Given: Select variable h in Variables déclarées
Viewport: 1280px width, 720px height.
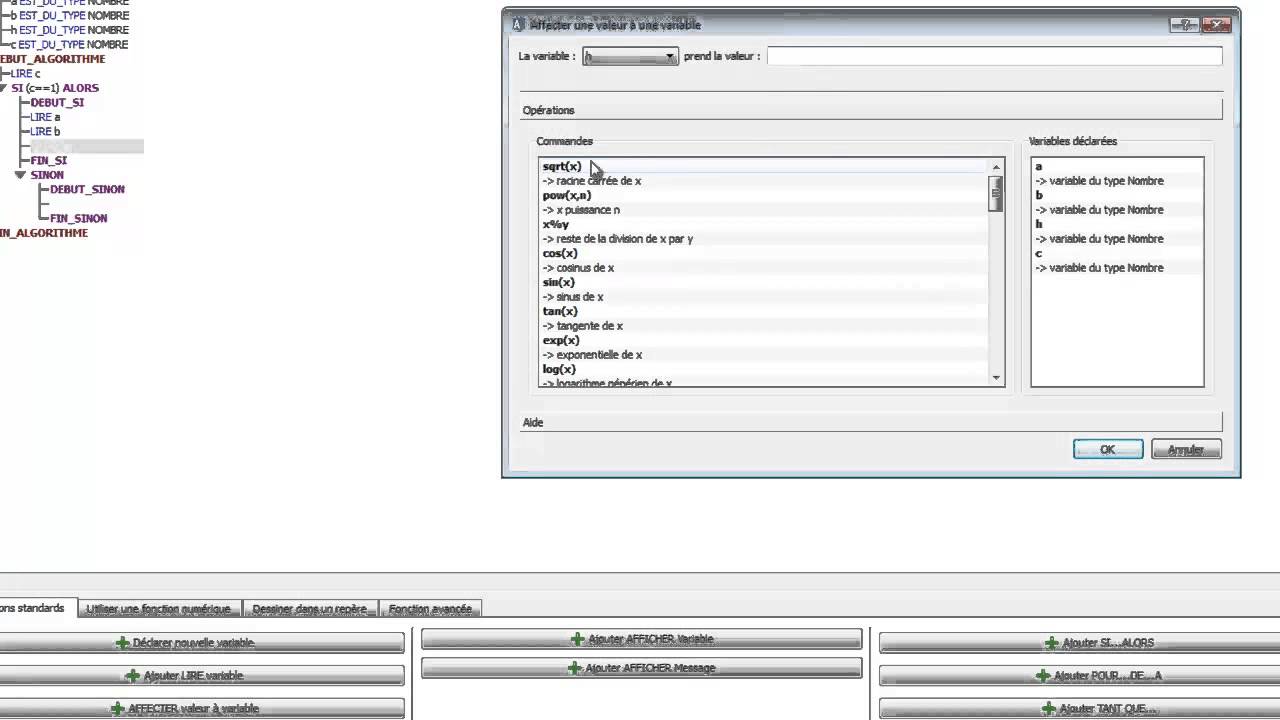Looking at the screenshot, I should click(1038, 224).
